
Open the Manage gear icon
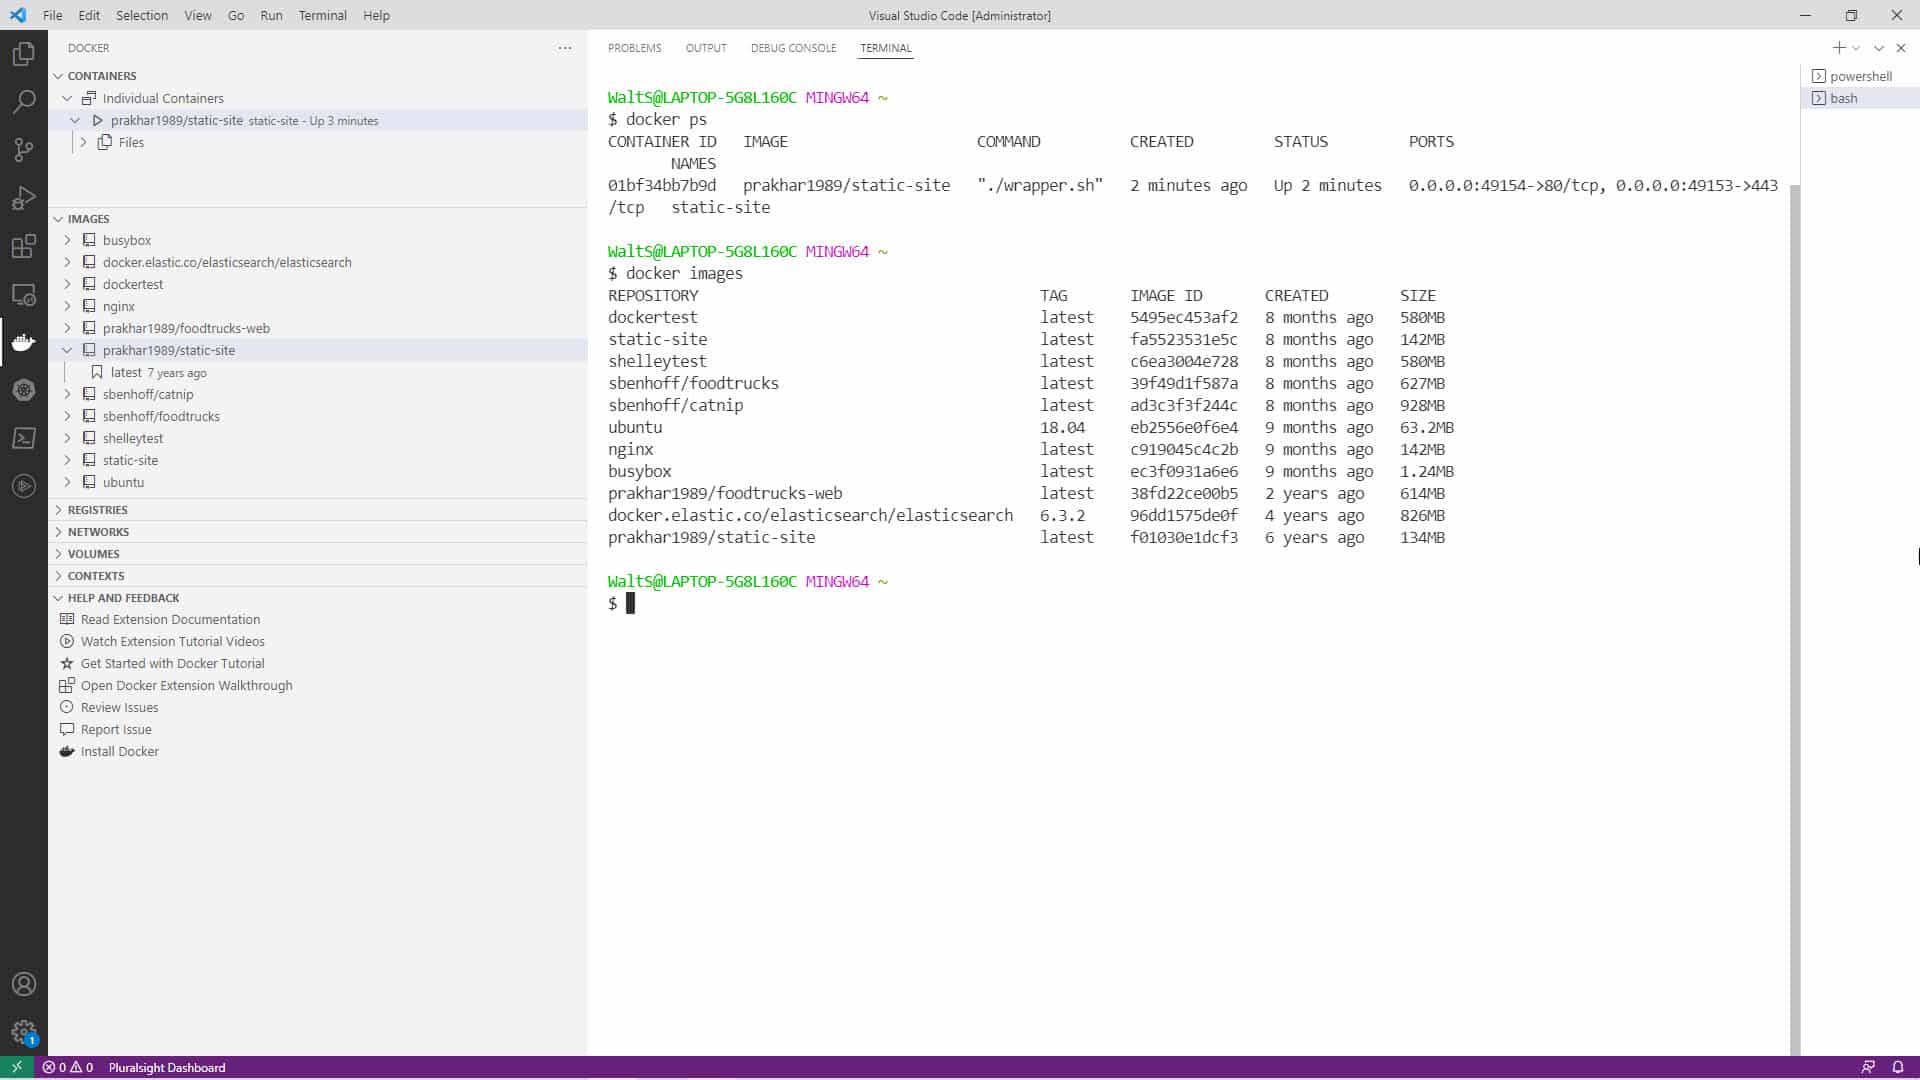pos(23,1032)
